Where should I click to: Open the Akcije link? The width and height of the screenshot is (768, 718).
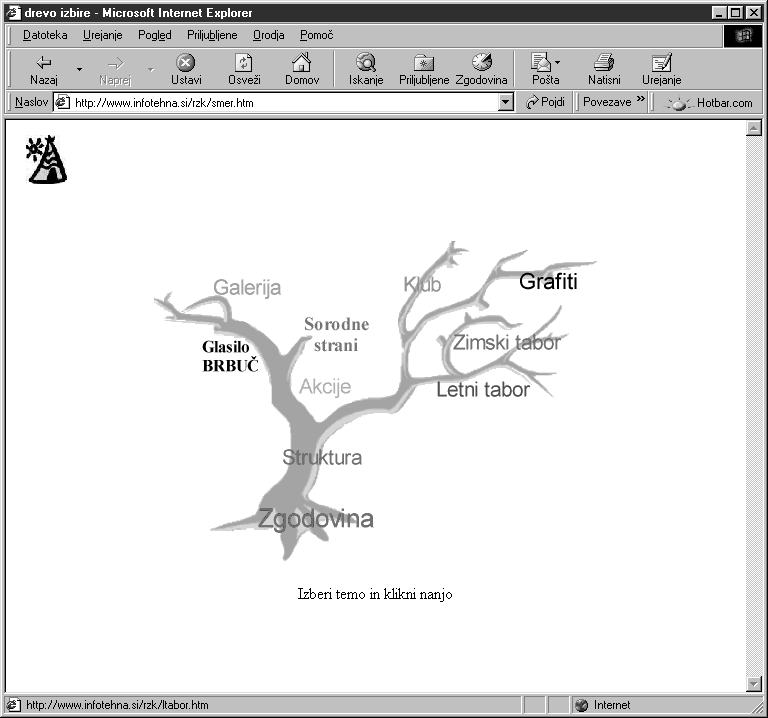[325, 386]
